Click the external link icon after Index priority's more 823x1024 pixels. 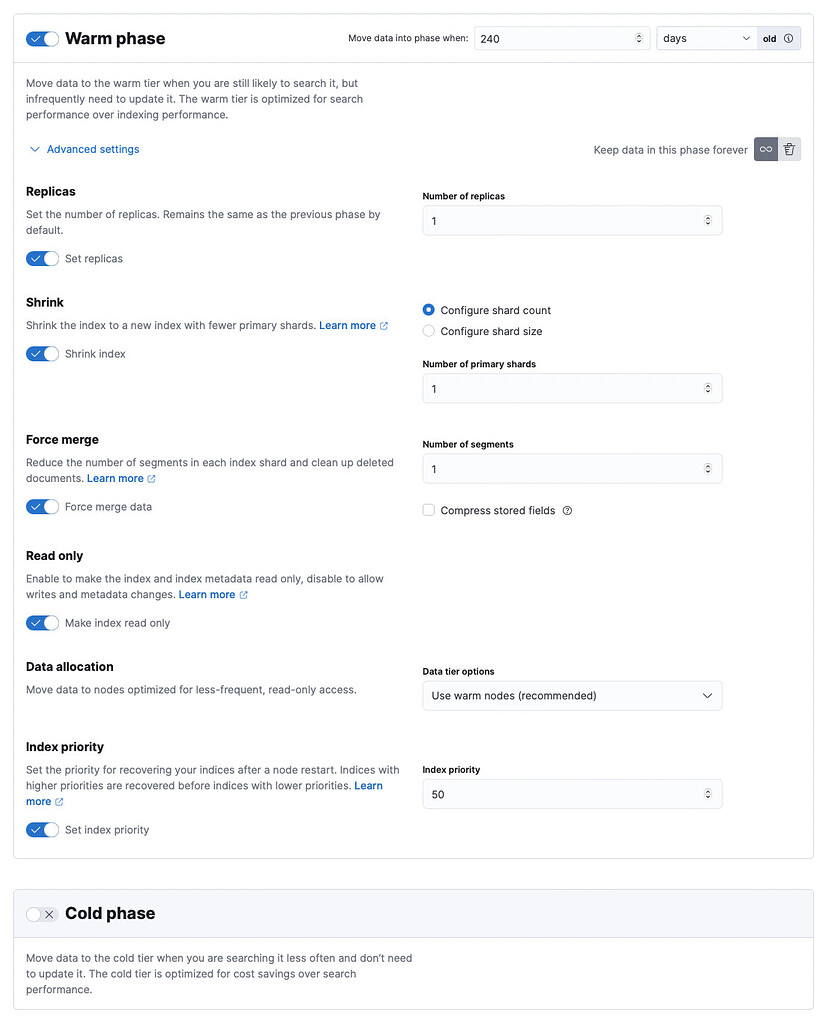pos(57,801)
